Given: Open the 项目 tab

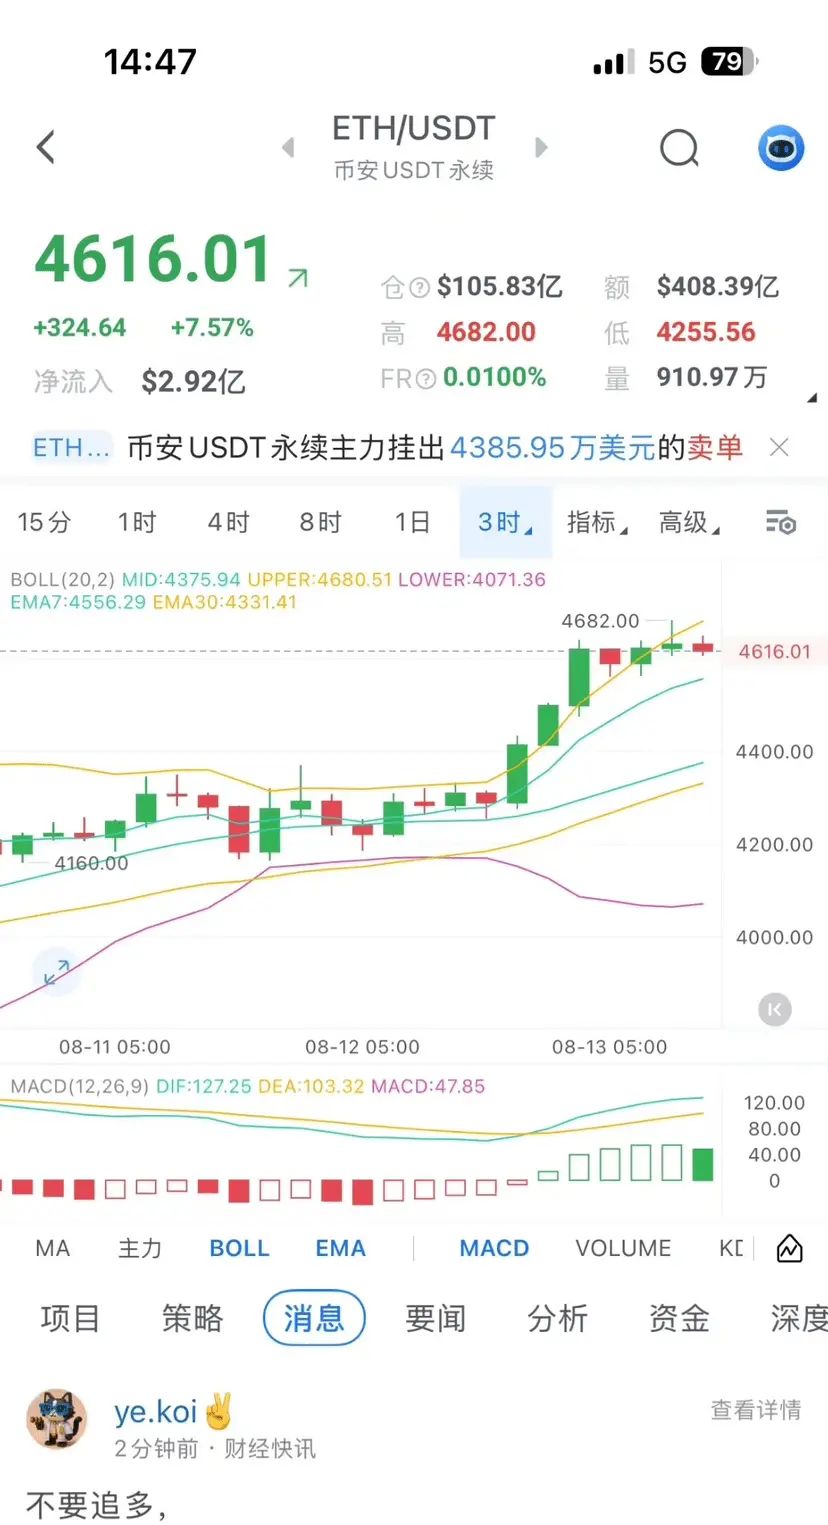Looking at the screenshot, I should coord(70,1319).
